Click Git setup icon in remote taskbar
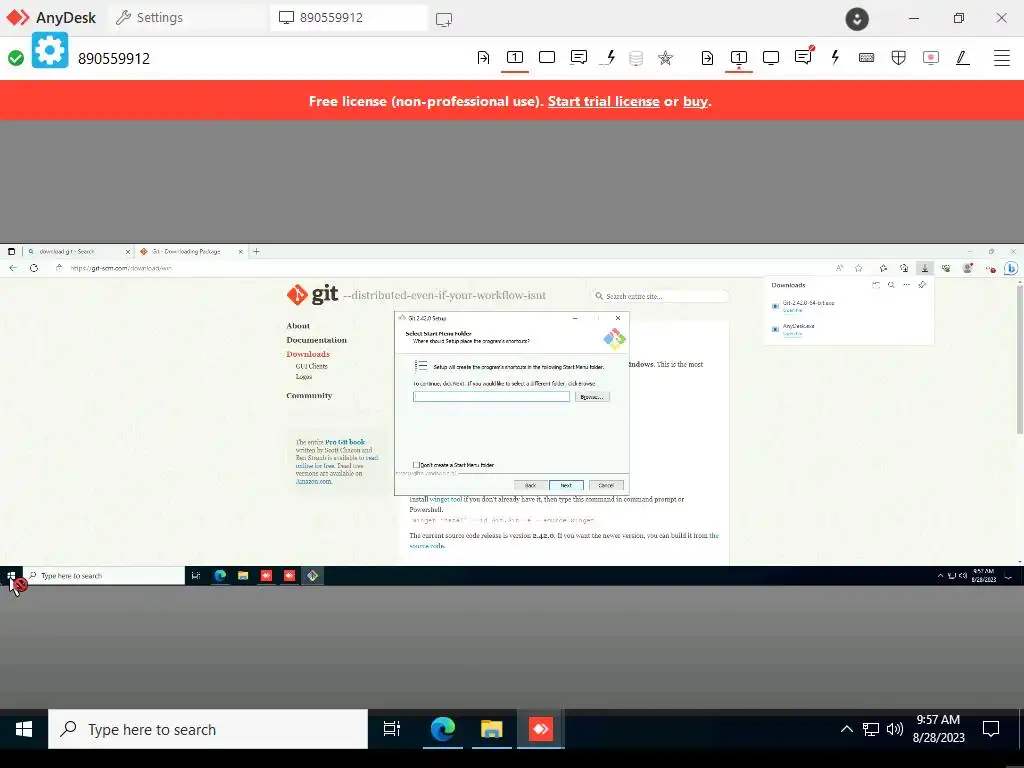This screenshot has height=768, width=1024. click(x=313, y=575)
